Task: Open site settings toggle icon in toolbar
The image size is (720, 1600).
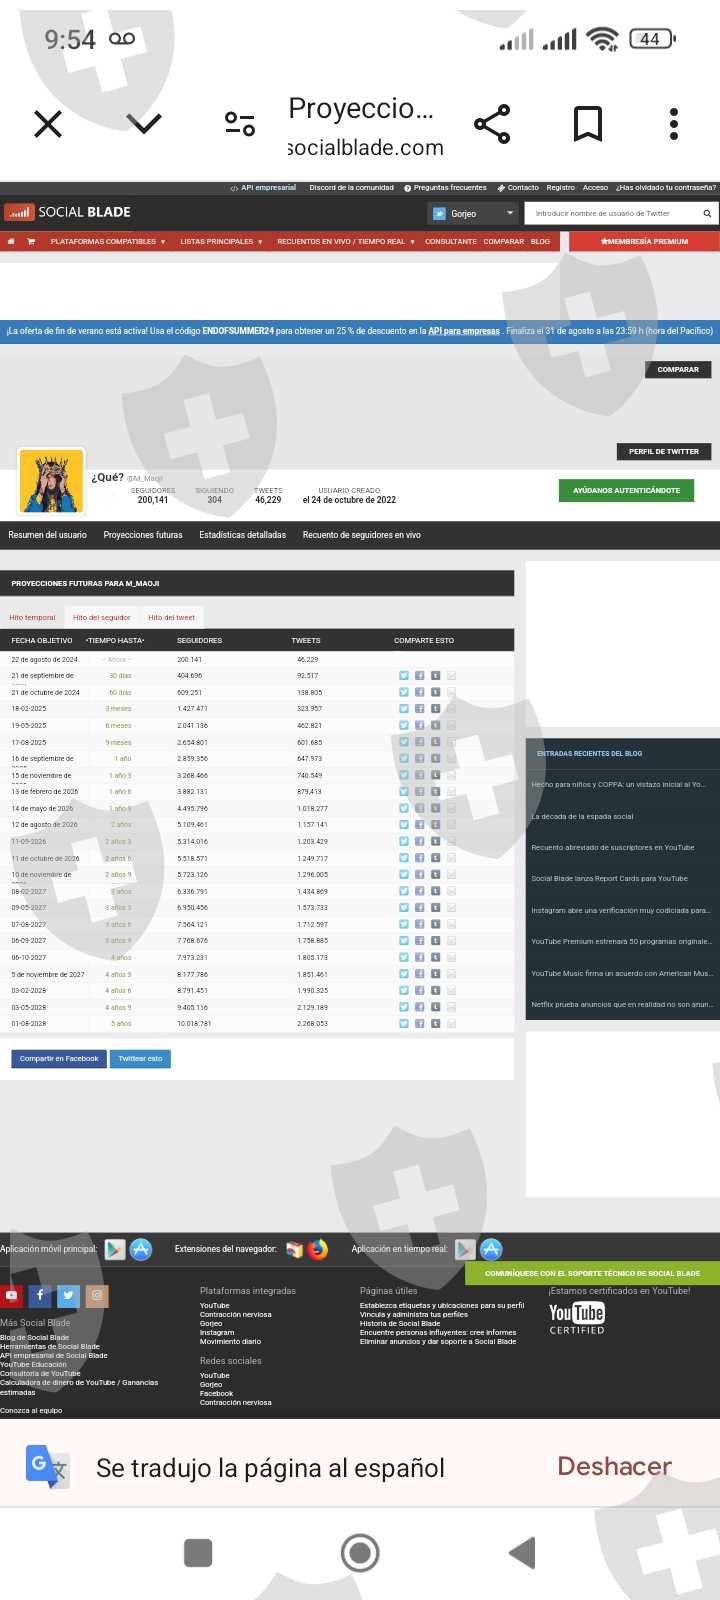Action: point(240,124)
